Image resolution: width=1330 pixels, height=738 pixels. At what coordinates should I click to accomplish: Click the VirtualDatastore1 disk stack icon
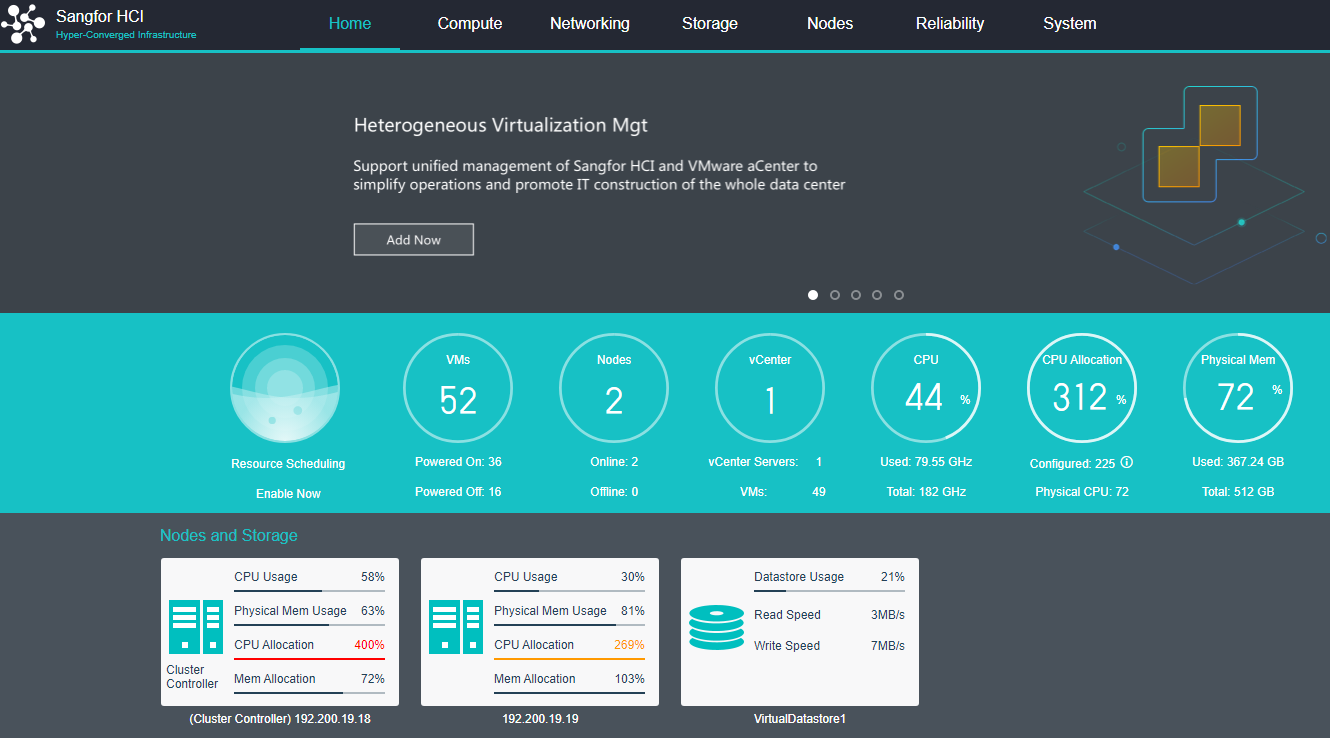(x=716, y=628)
